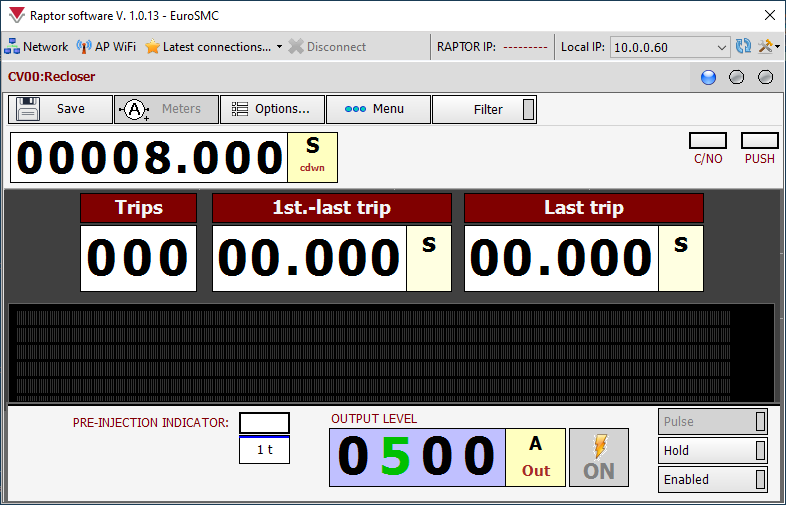Screen dimensions: 786x505
Task: Open the tools settings dropdown icon
Action: click(768, 46)
